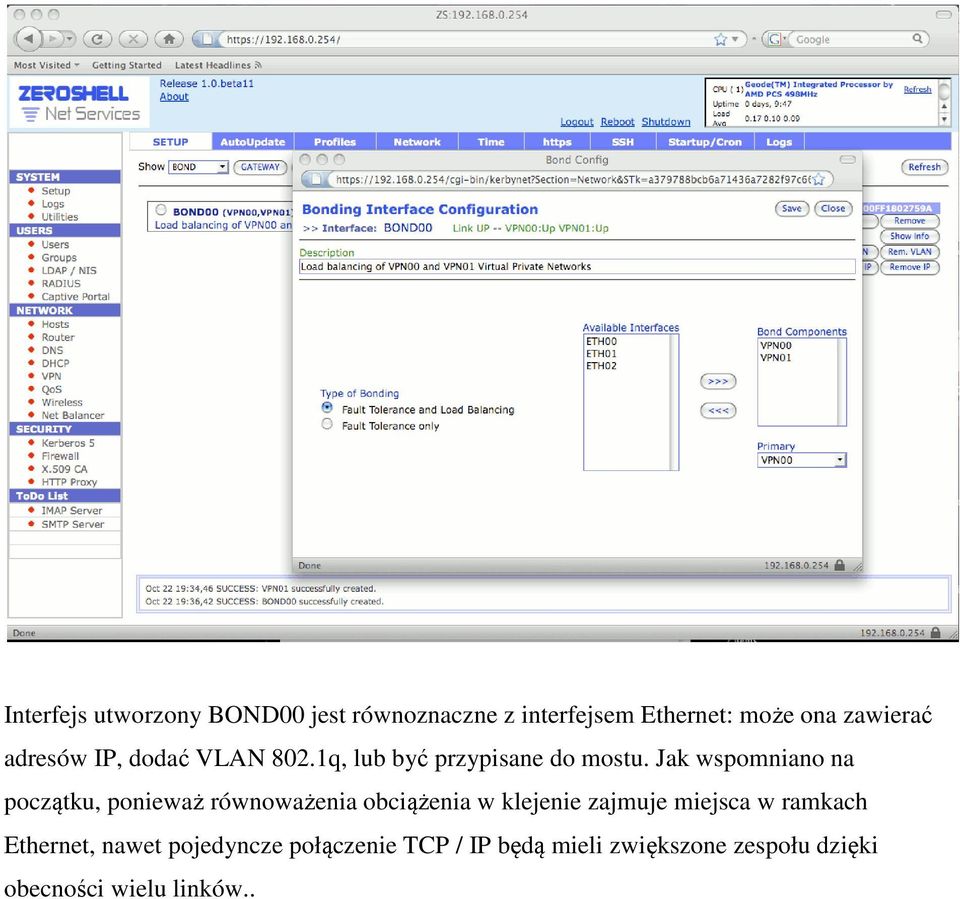960x899 pixels.
Task: Open the Primary VPN00 dropdown
Action: 802,460
